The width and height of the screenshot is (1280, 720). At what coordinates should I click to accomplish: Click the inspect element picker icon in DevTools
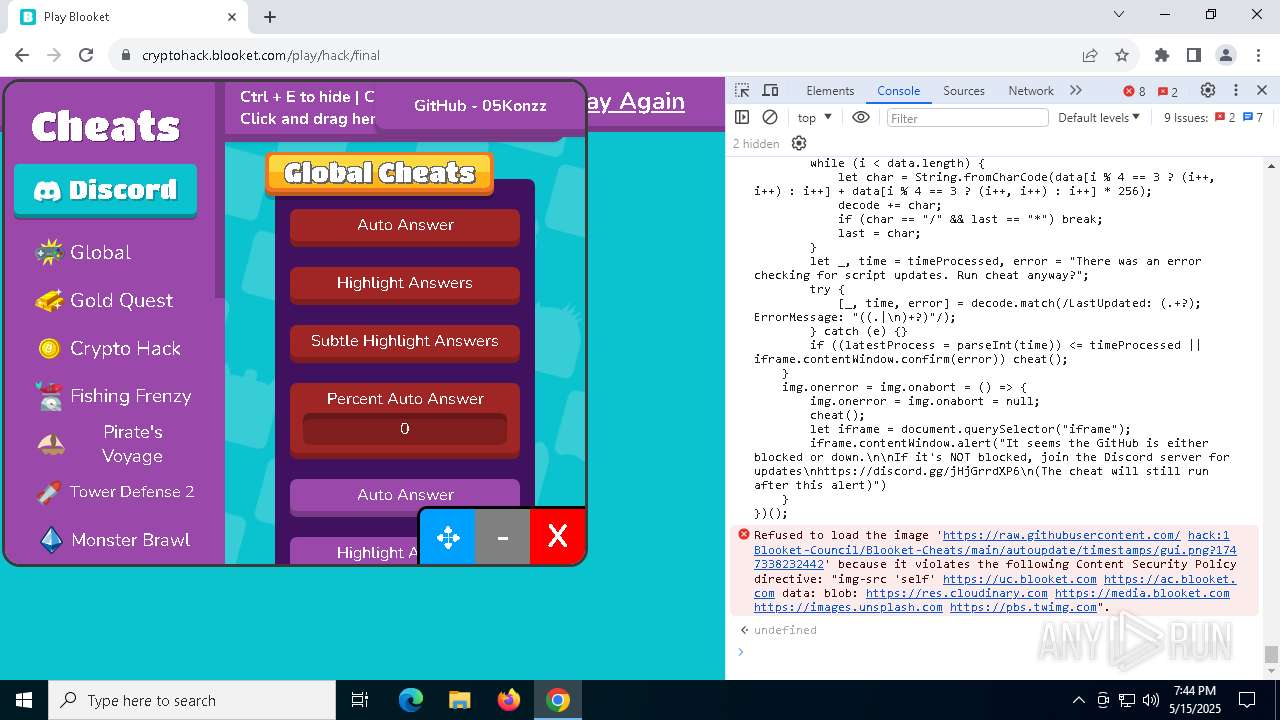point(742,90)
